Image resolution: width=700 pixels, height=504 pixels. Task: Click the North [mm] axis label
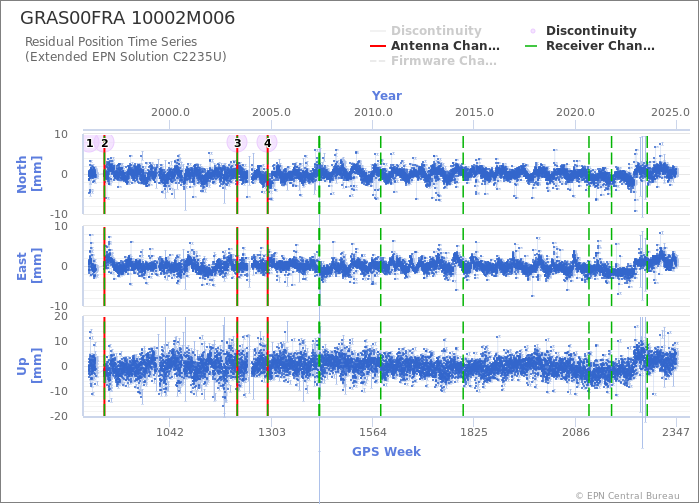pyautogui.click(x=29, y=174)
